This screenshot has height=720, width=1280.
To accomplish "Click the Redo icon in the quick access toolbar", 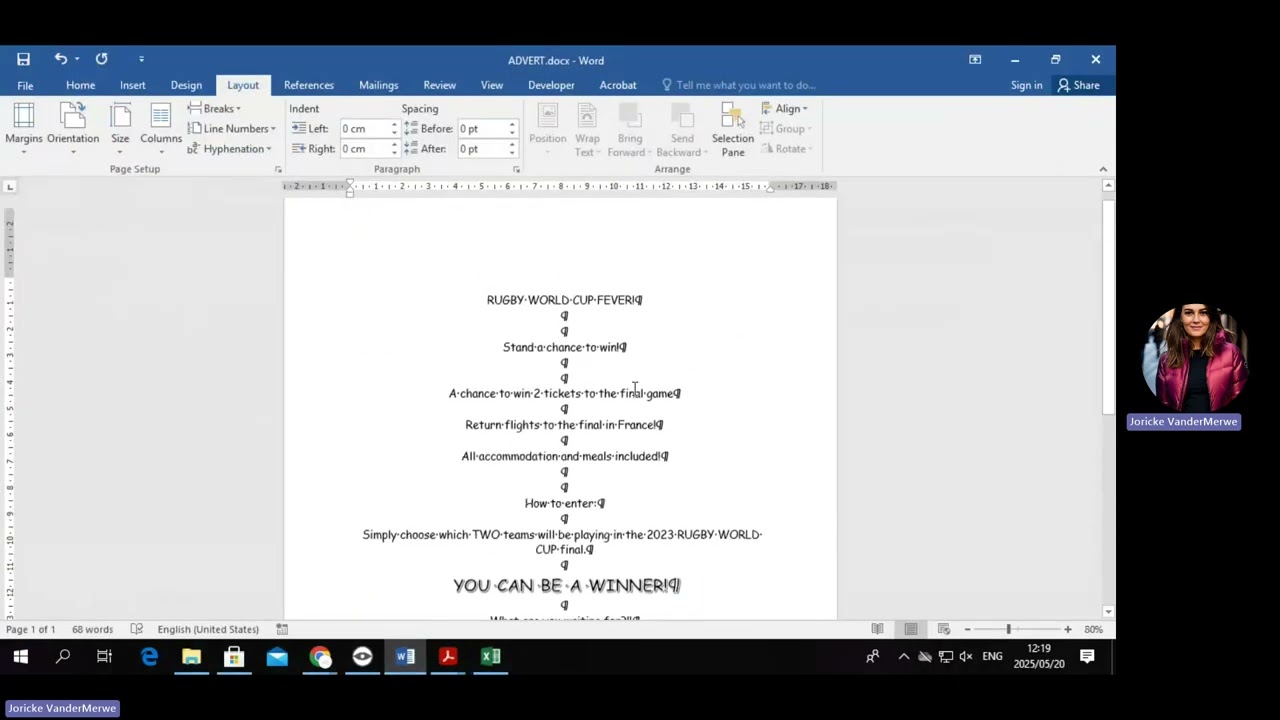I will [x=101, y=59].
